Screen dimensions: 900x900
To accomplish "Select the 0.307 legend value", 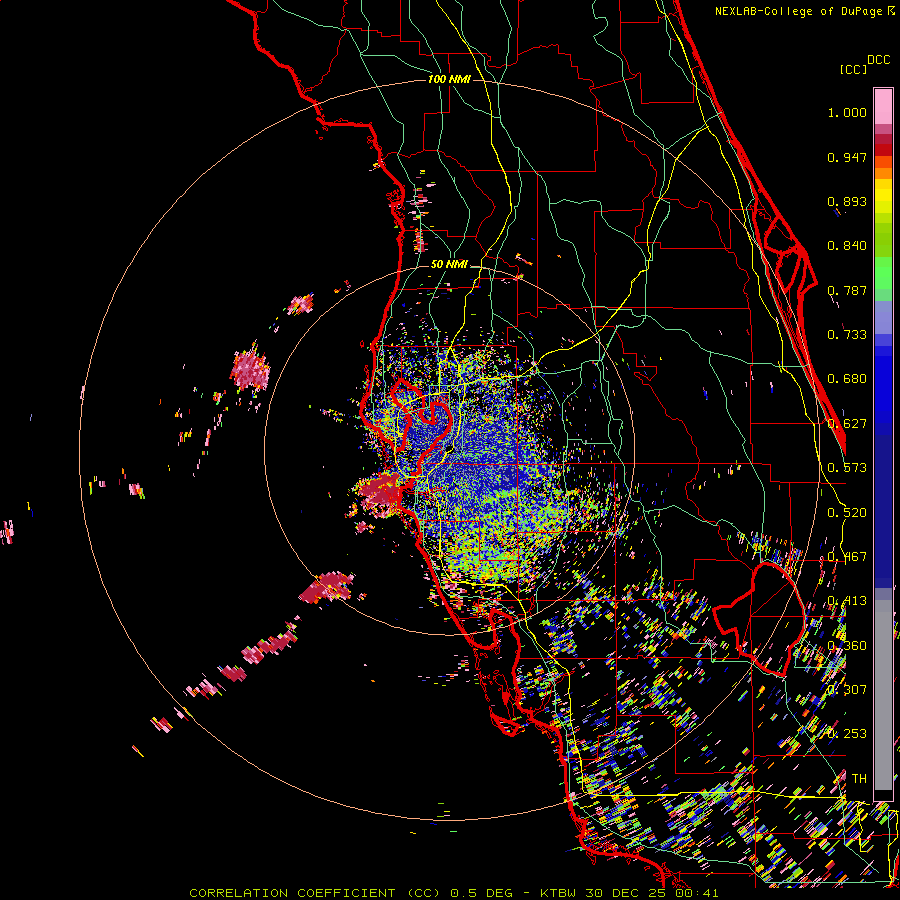I will (847, 690).
